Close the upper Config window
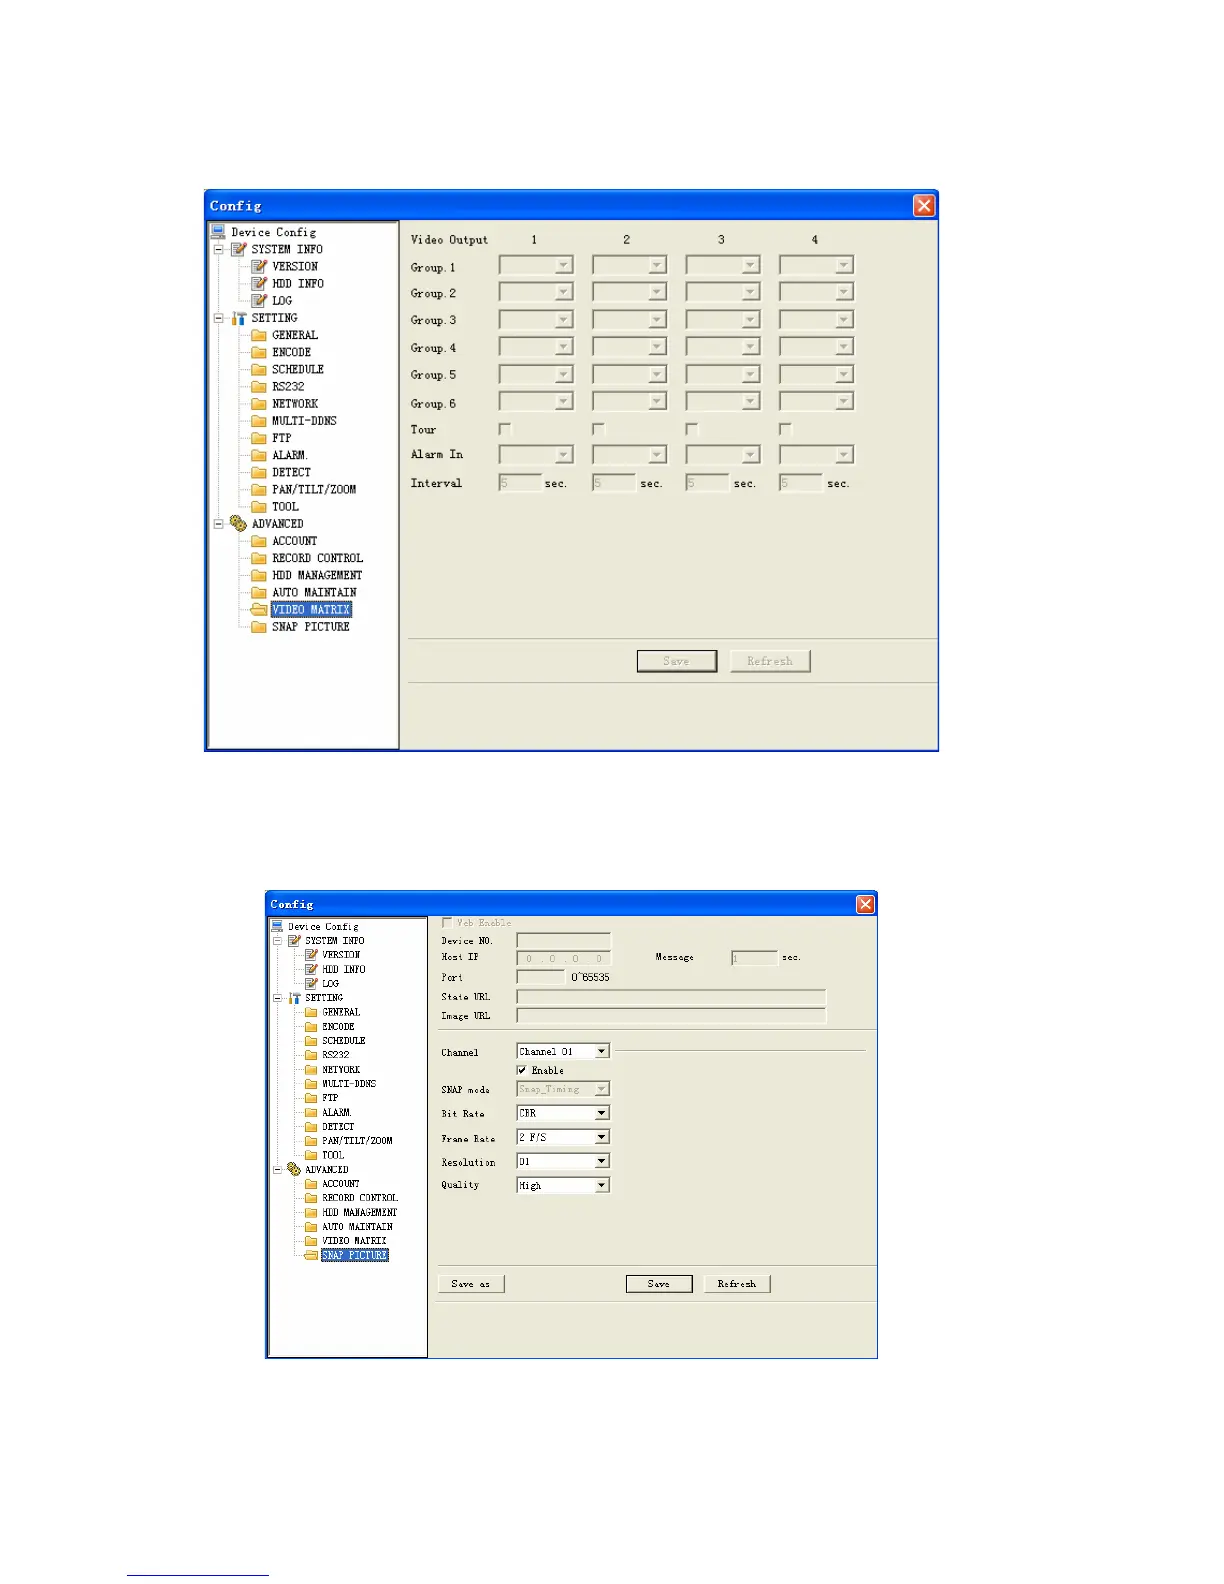Image resolution: width=1224 pixels, height=1584 pixels. point(924,205)
